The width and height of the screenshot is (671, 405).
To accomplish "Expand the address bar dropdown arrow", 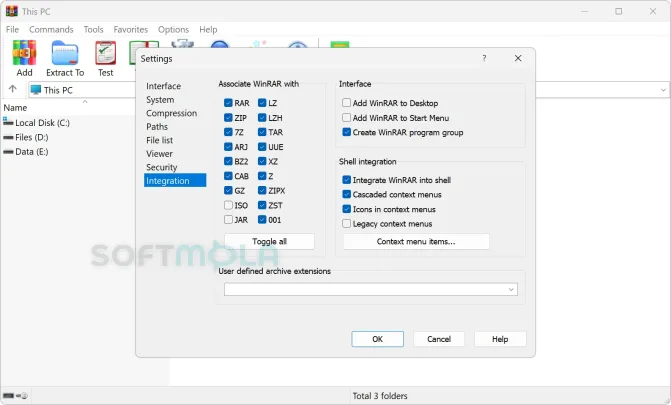I will [663, 90].
